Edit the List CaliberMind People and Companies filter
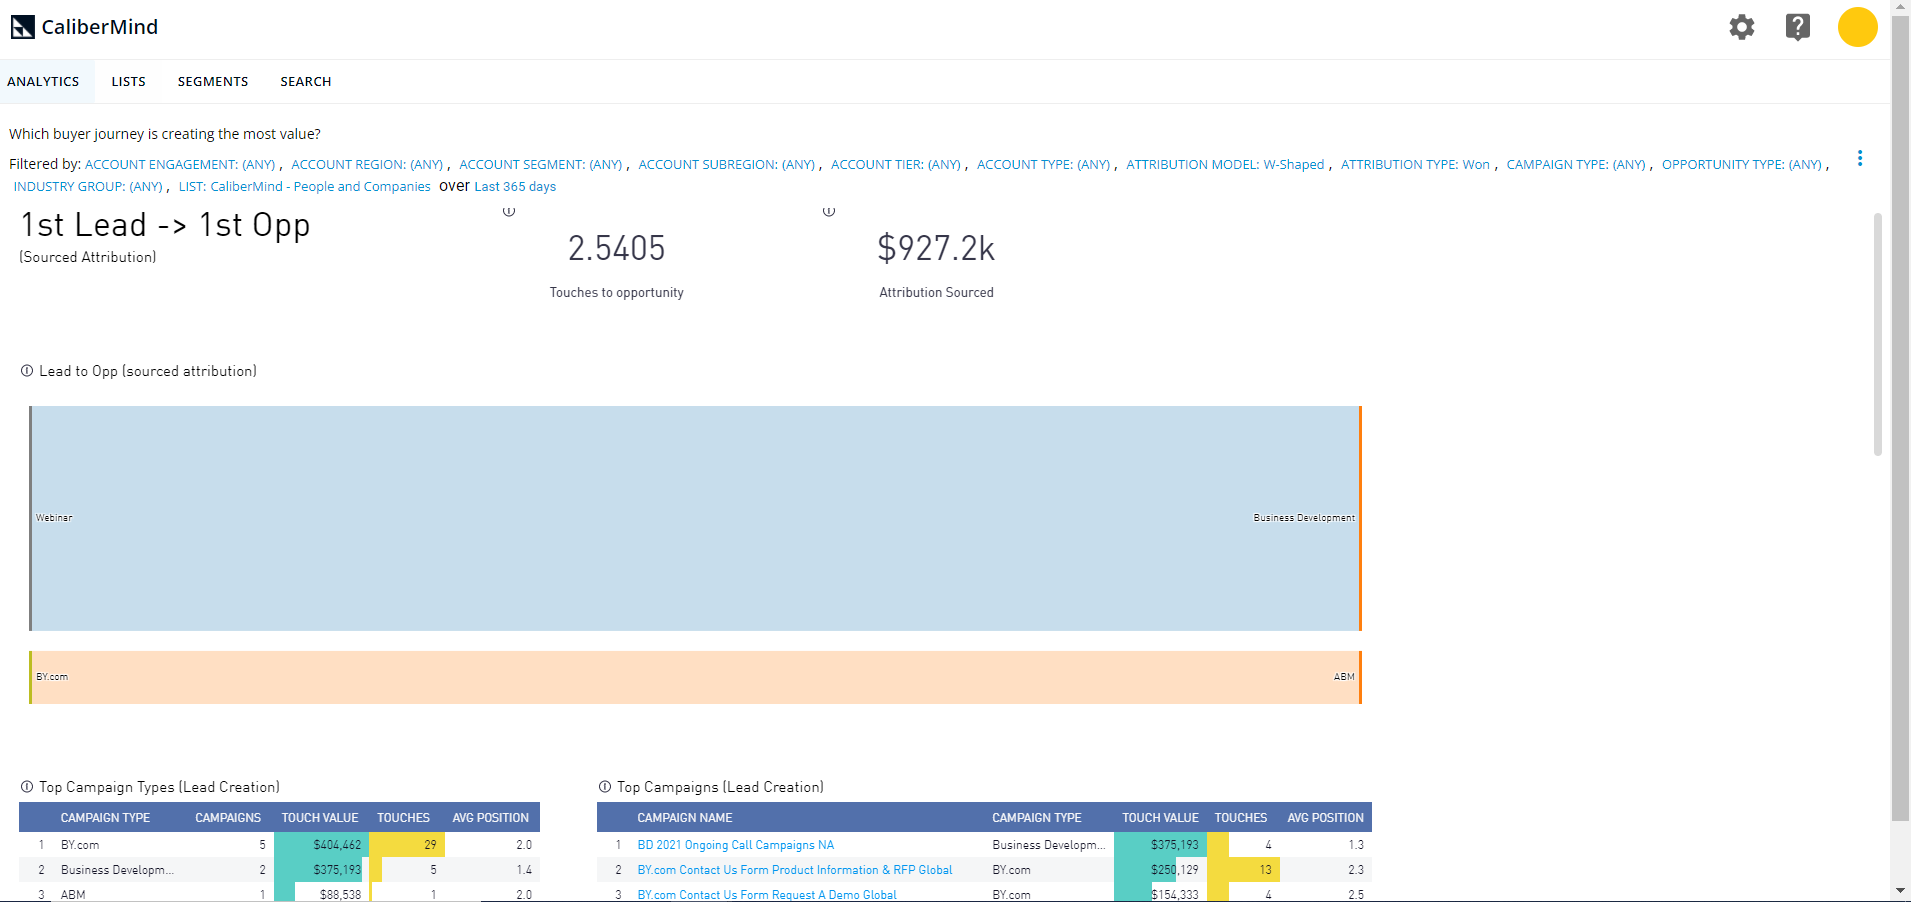1911x902 pixels. [305, 187]
